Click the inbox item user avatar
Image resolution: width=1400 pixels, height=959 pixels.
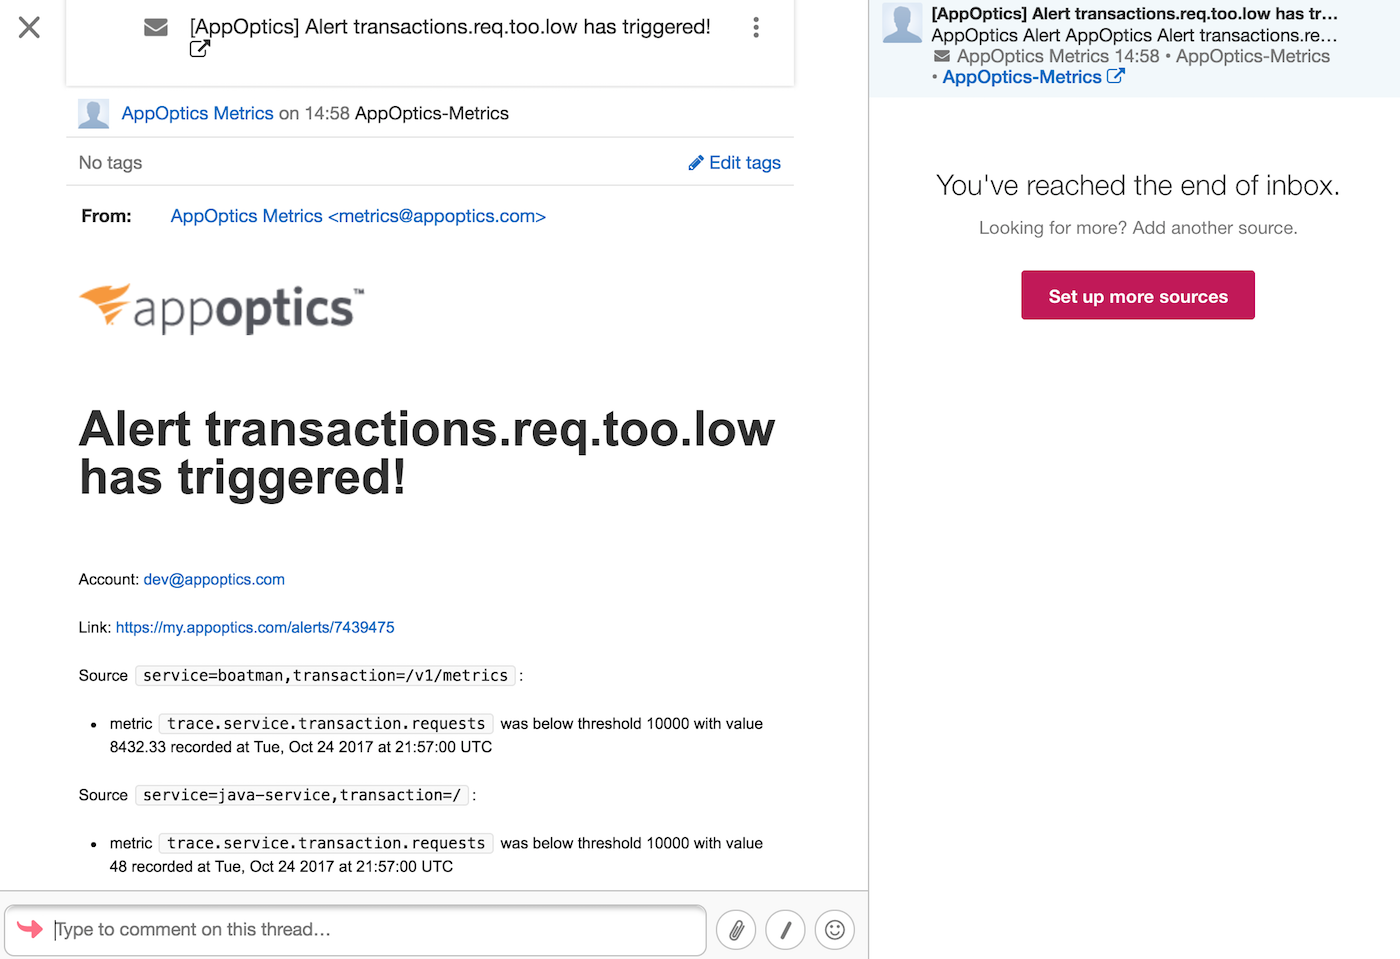(x=902, y=24)
